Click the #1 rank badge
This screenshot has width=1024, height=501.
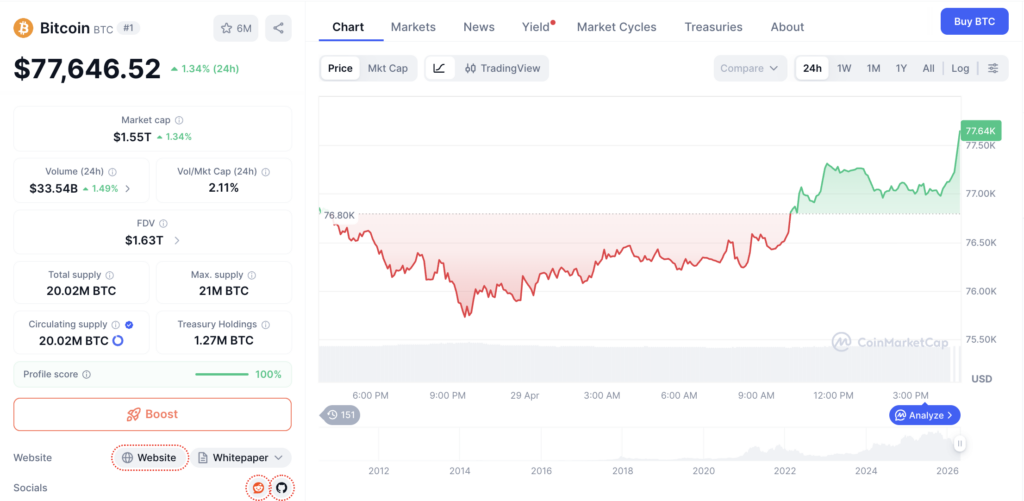pos(128,28)
